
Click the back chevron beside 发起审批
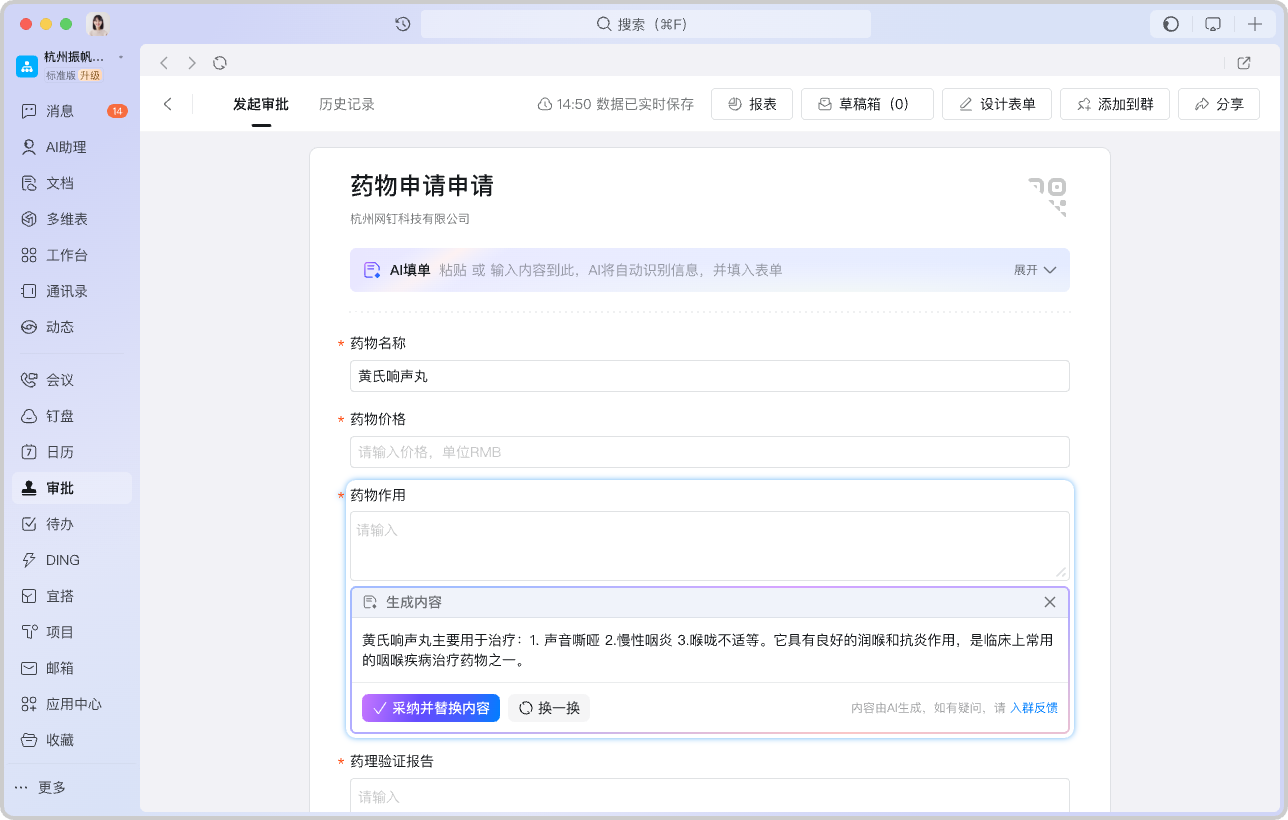coord(168,104)
